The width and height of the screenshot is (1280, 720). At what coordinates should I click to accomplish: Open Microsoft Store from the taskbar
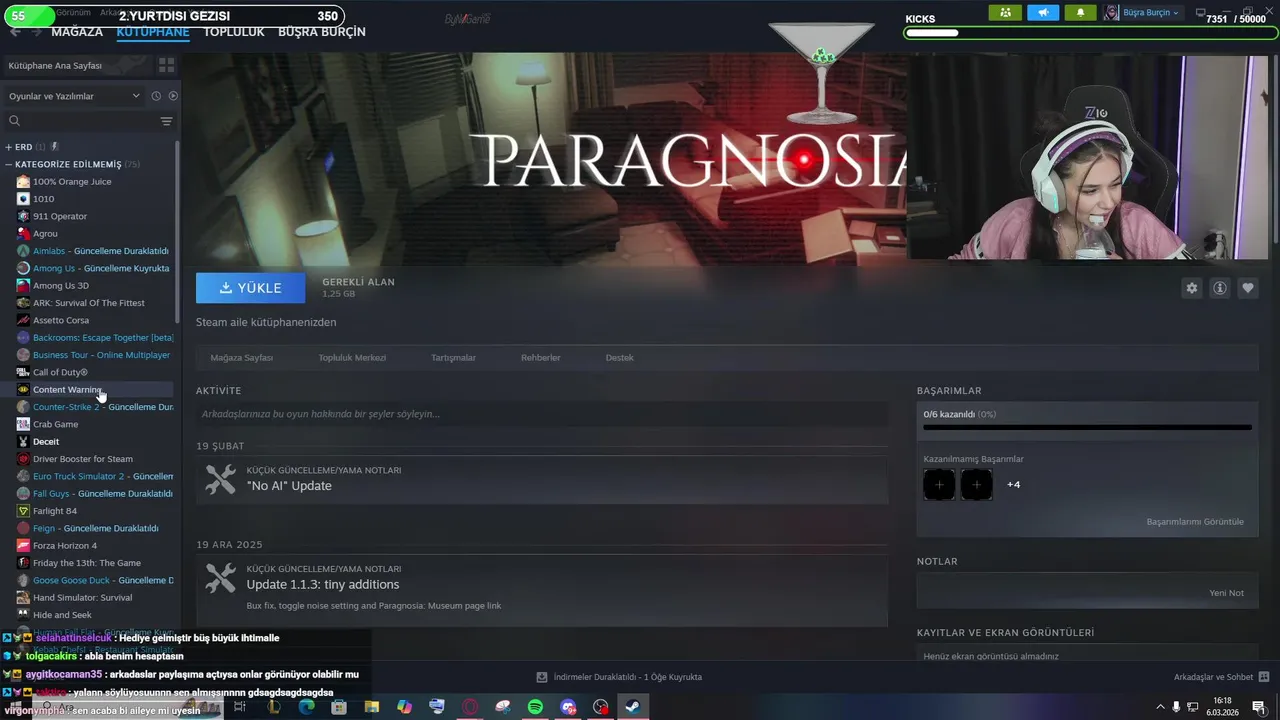coord(339,707)
